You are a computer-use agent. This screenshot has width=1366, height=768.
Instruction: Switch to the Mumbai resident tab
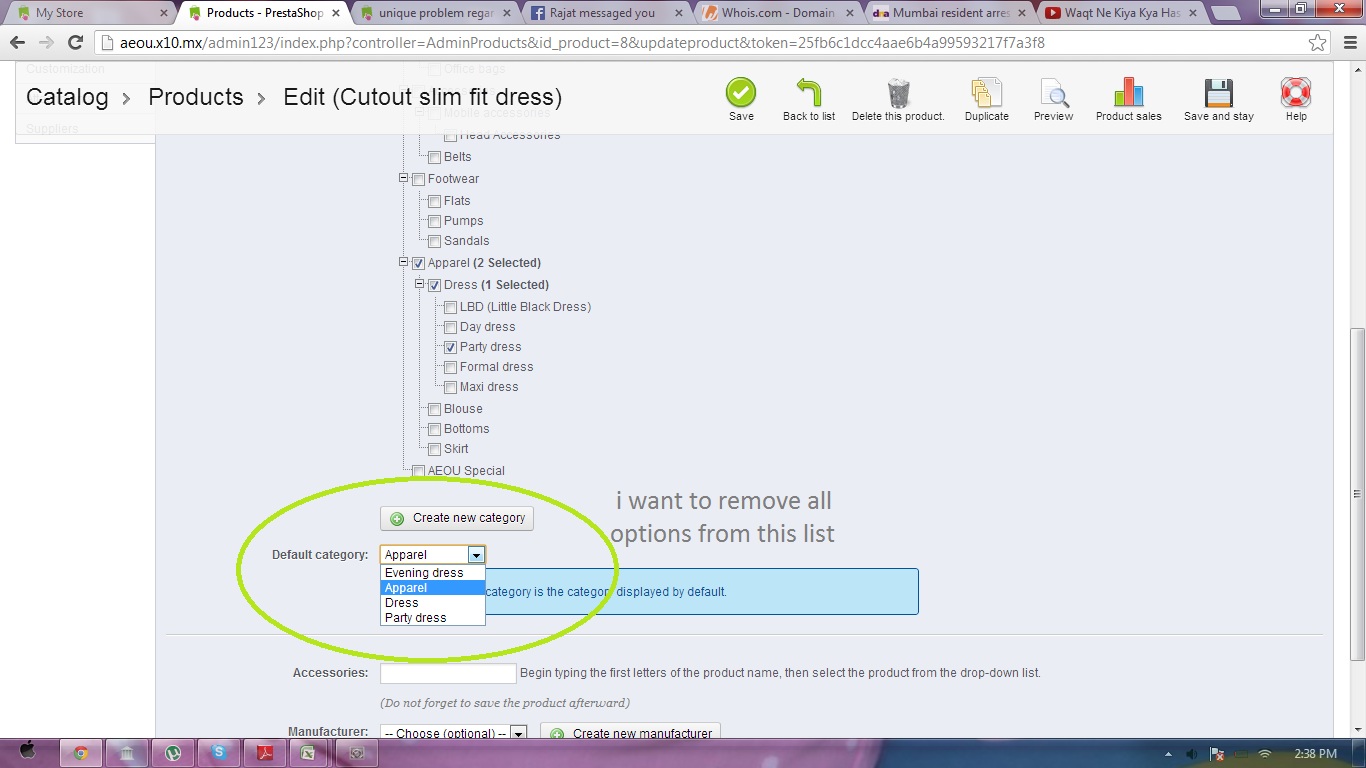point(951,13)
